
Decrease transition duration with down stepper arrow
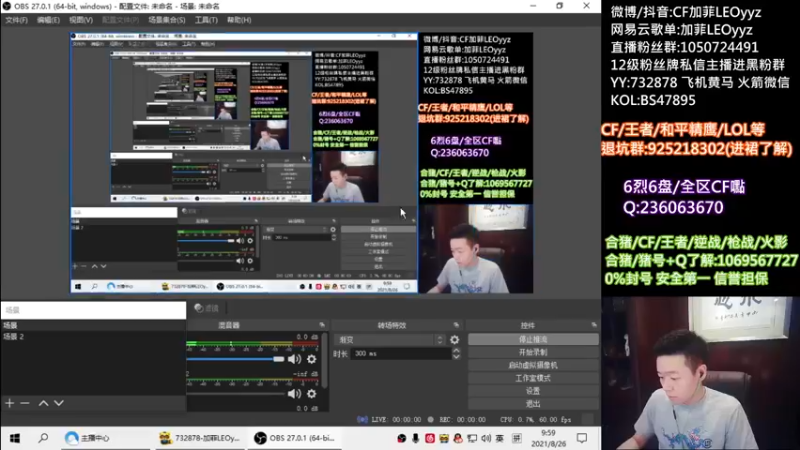456,357
